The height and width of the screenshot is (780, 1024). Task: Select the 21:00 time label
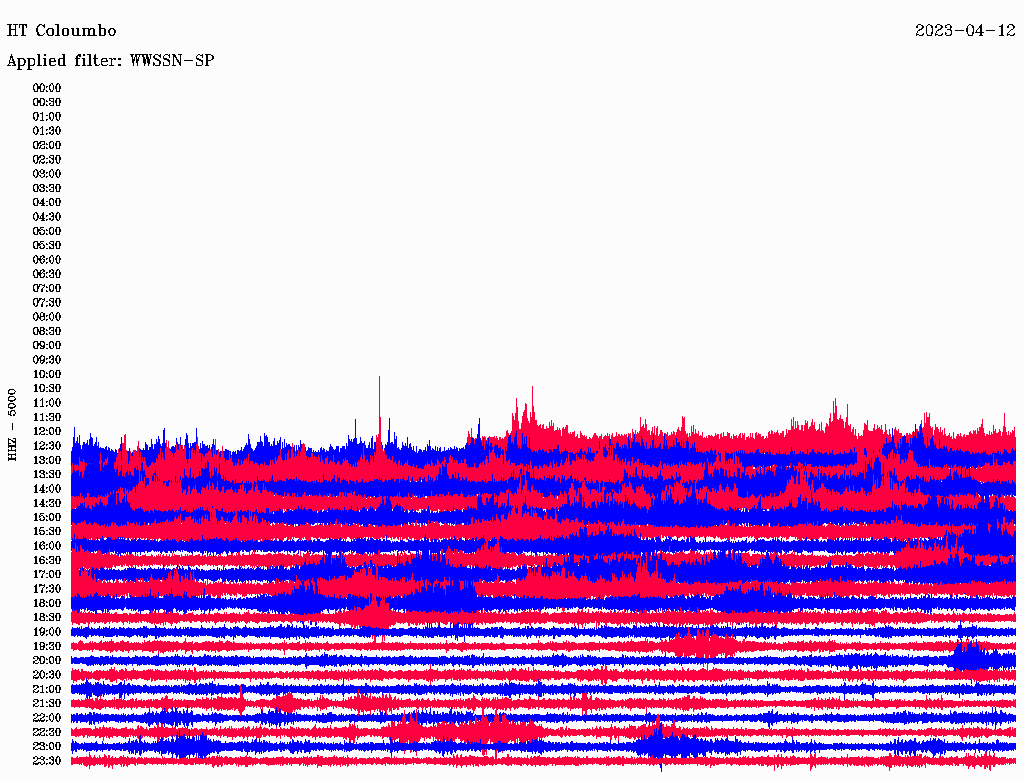47,689
